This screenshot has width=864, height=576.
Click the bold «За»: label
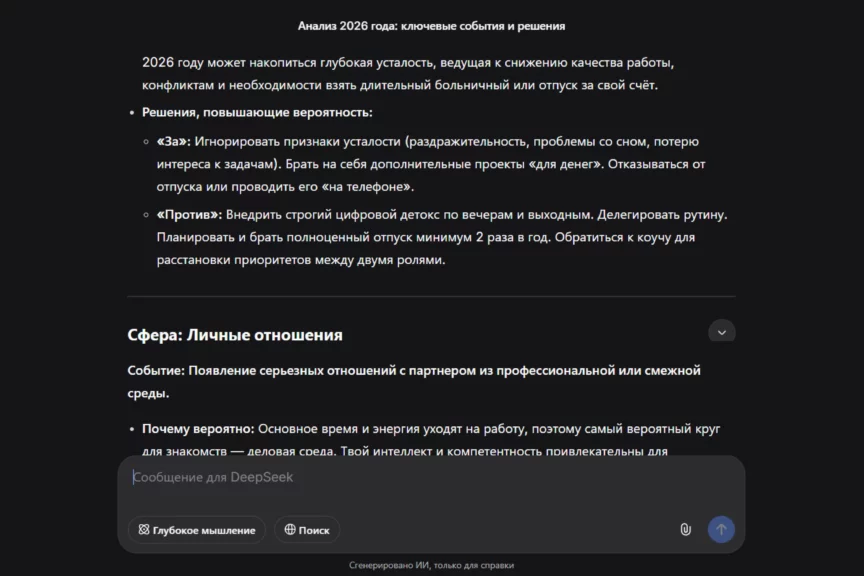pyautogui.click(x=174, y=141)
